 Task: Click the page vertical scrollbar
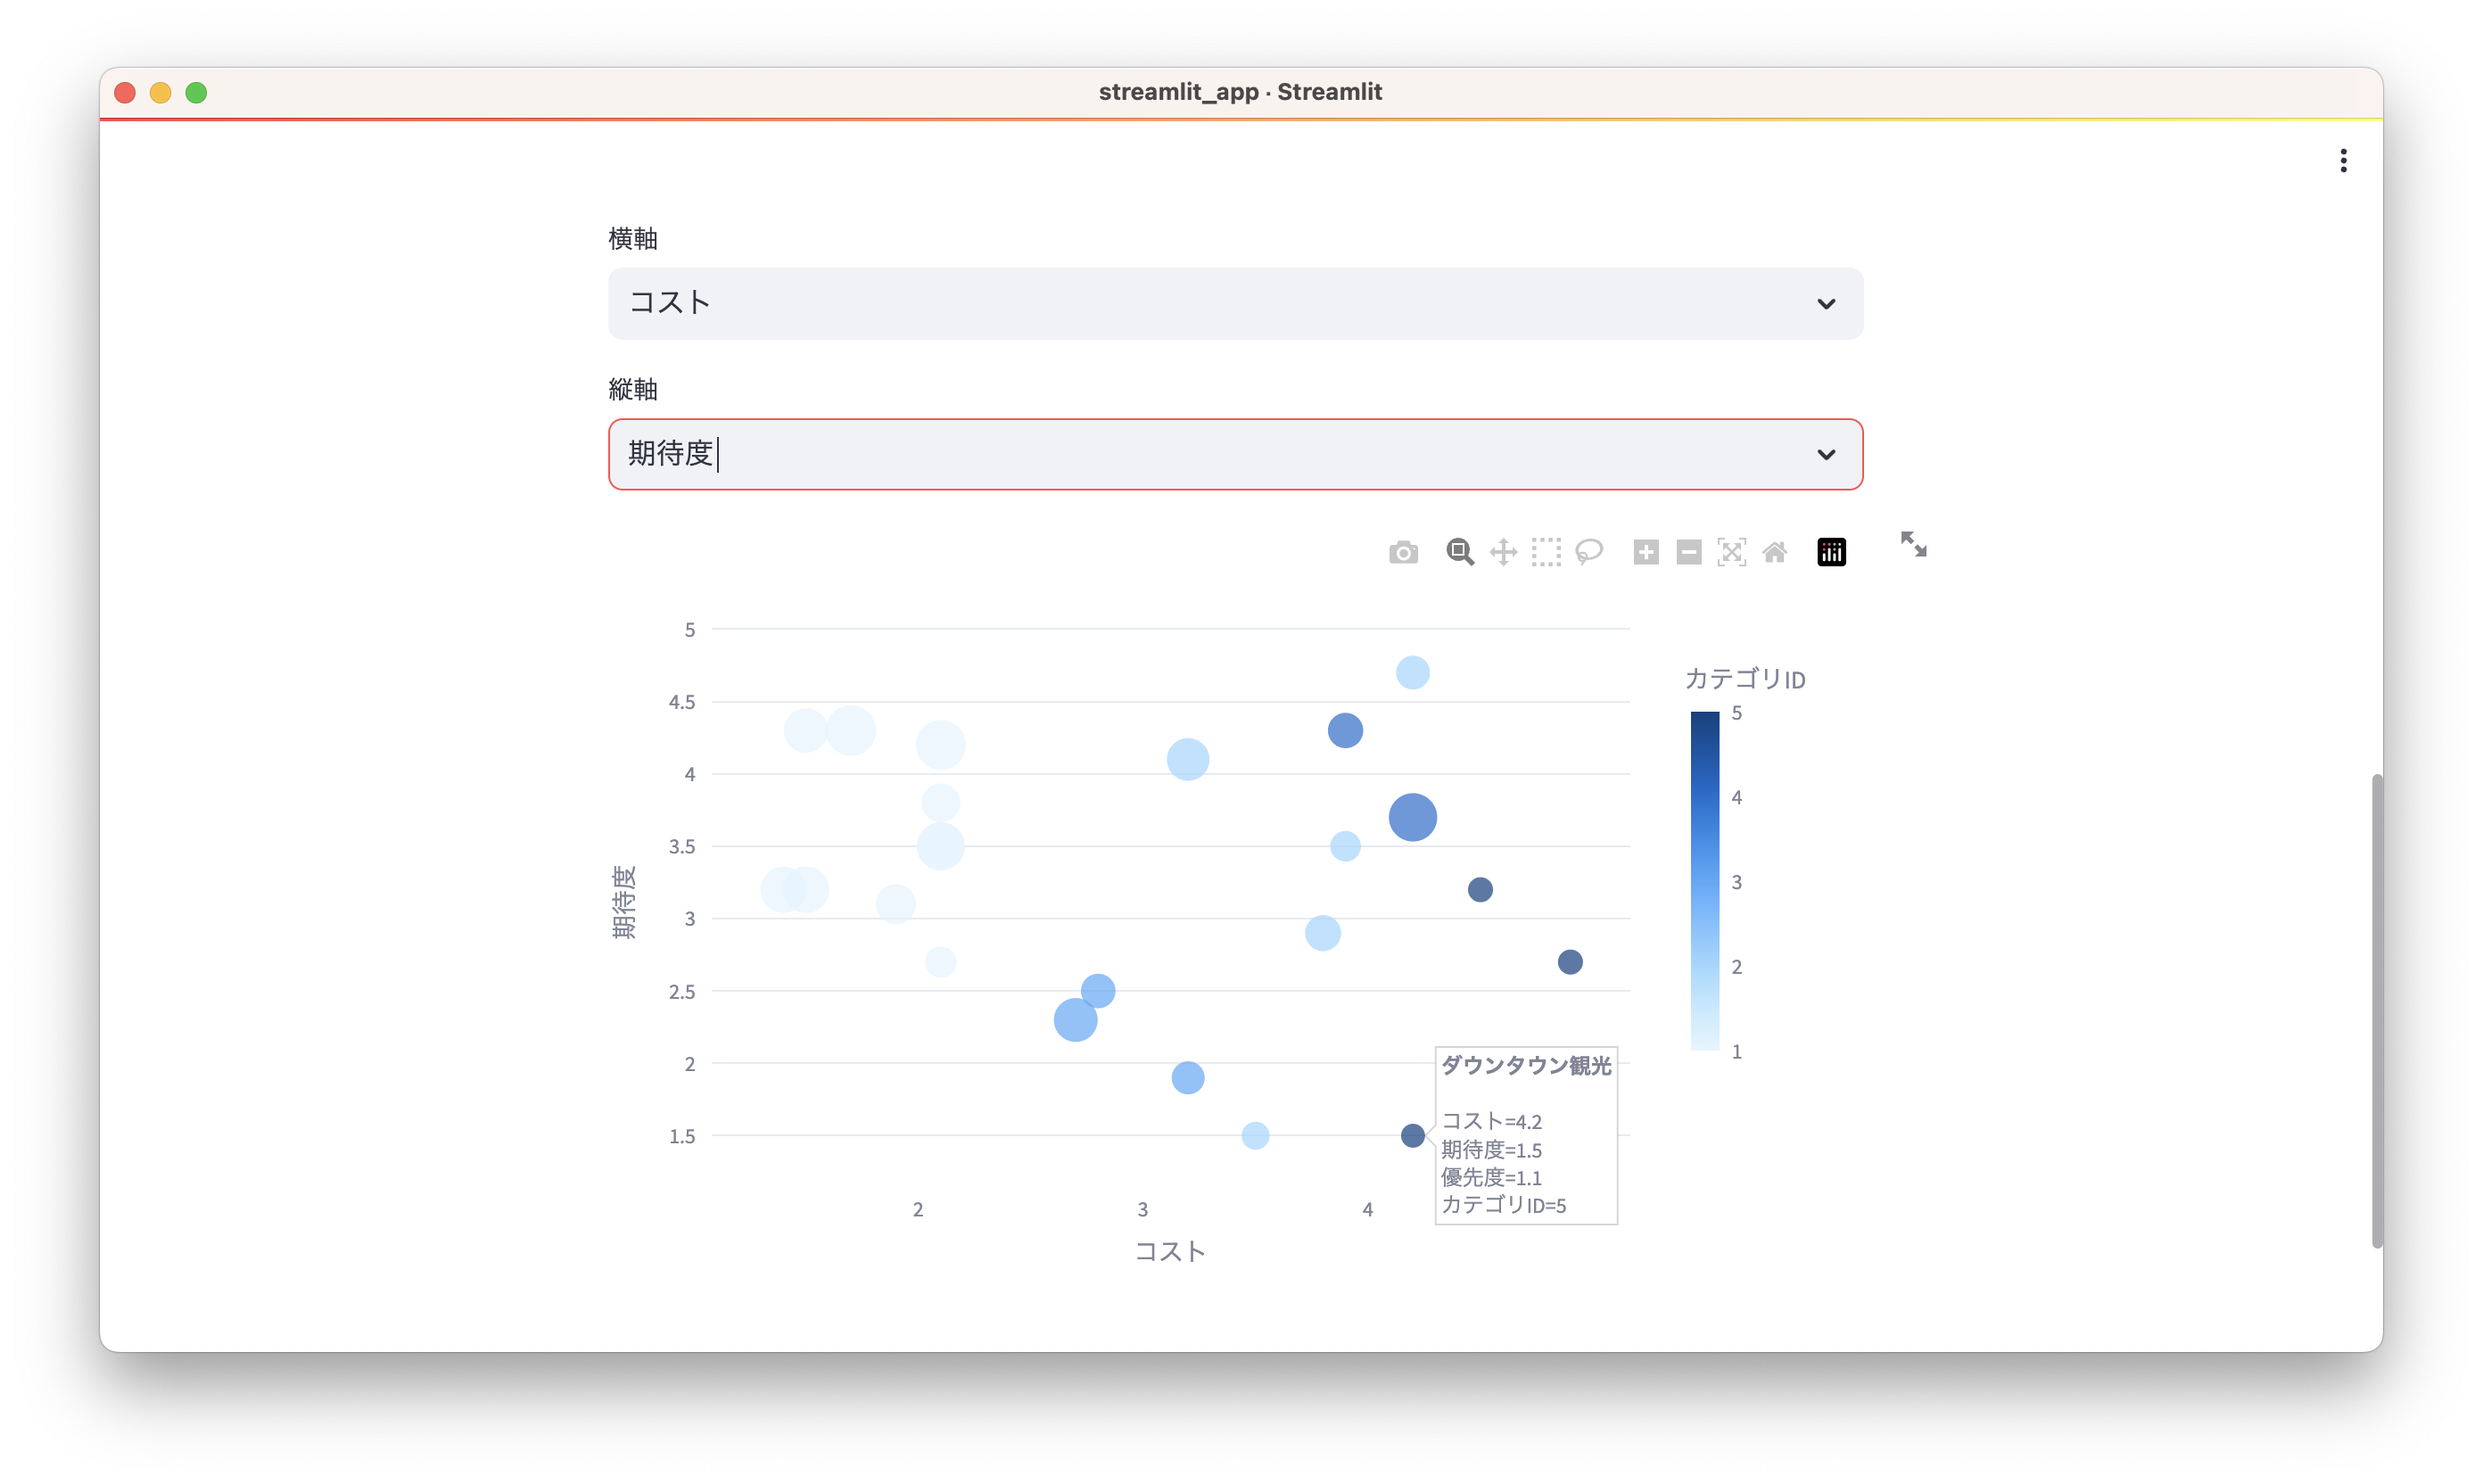(x=2376, y=1010)
